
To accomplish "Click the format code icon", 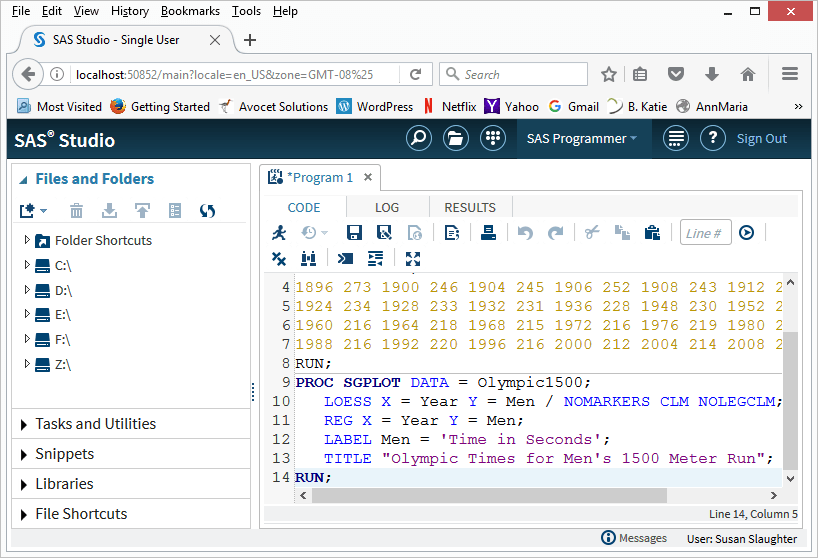I will point(376,259).
